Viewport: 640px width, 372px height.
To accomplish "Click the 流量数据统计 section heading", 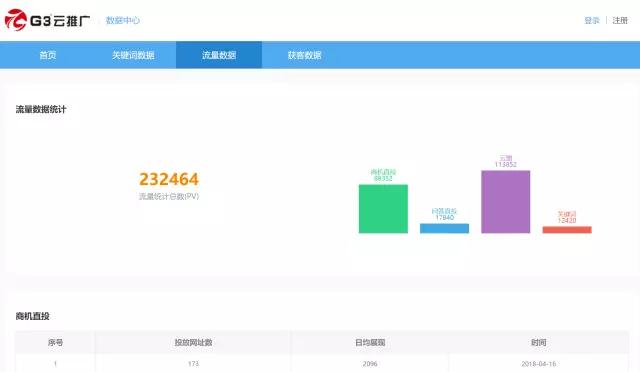I will pos(41,109).
